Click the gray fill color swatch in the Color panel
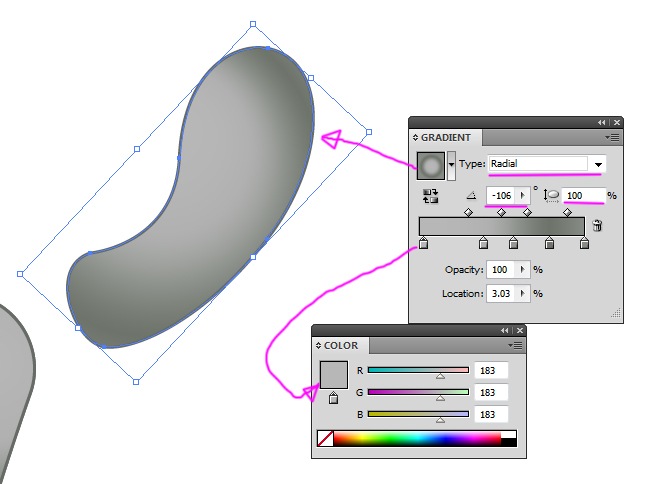Screen dimensions: 650x484 334,375
